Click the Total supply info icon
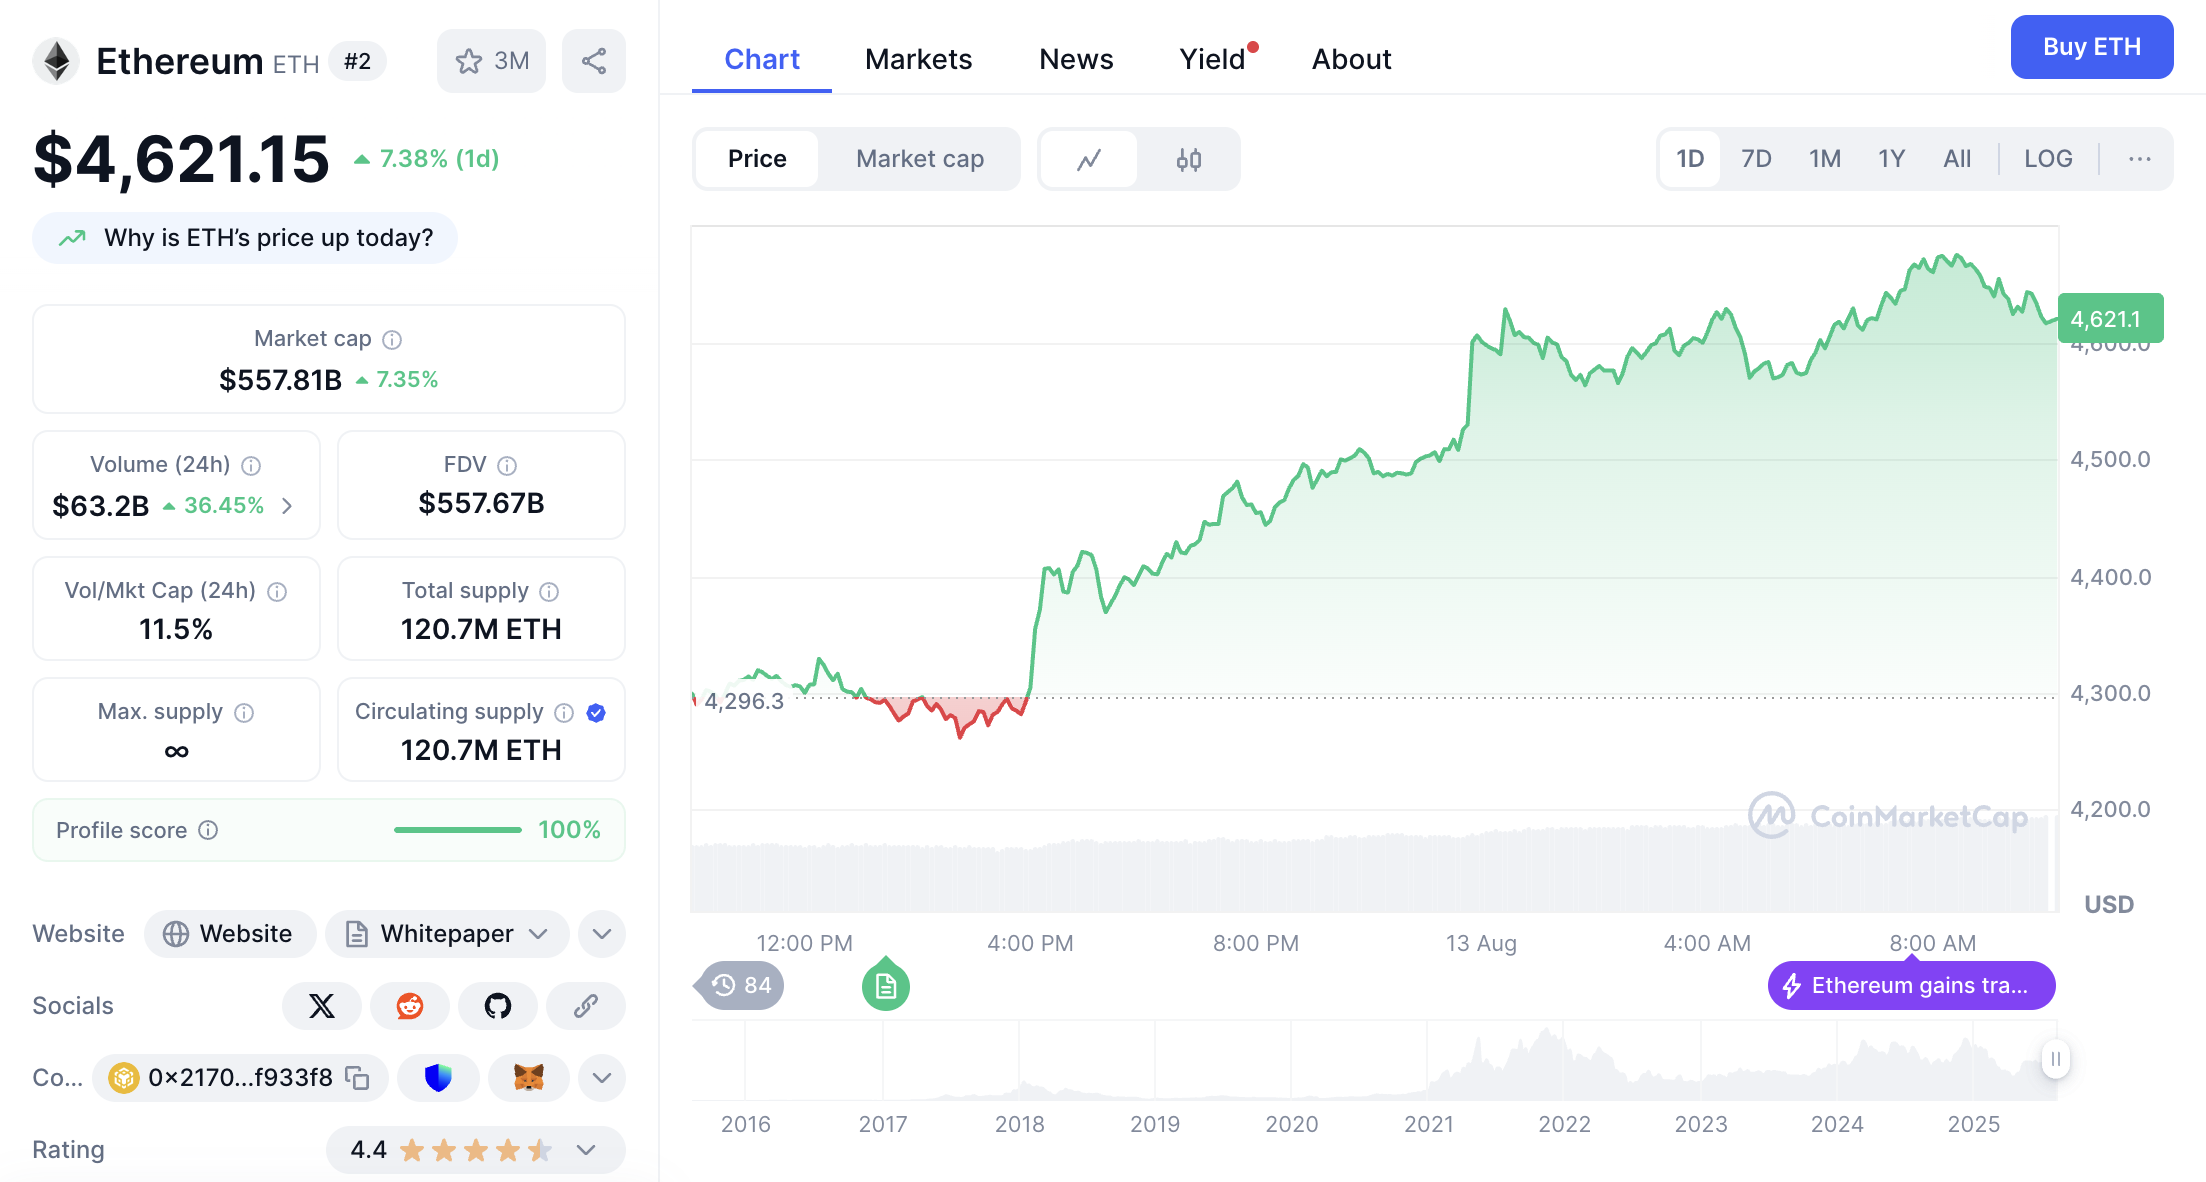The height and width of the screenshot is (1182, 2206). [x=549, y=592]
